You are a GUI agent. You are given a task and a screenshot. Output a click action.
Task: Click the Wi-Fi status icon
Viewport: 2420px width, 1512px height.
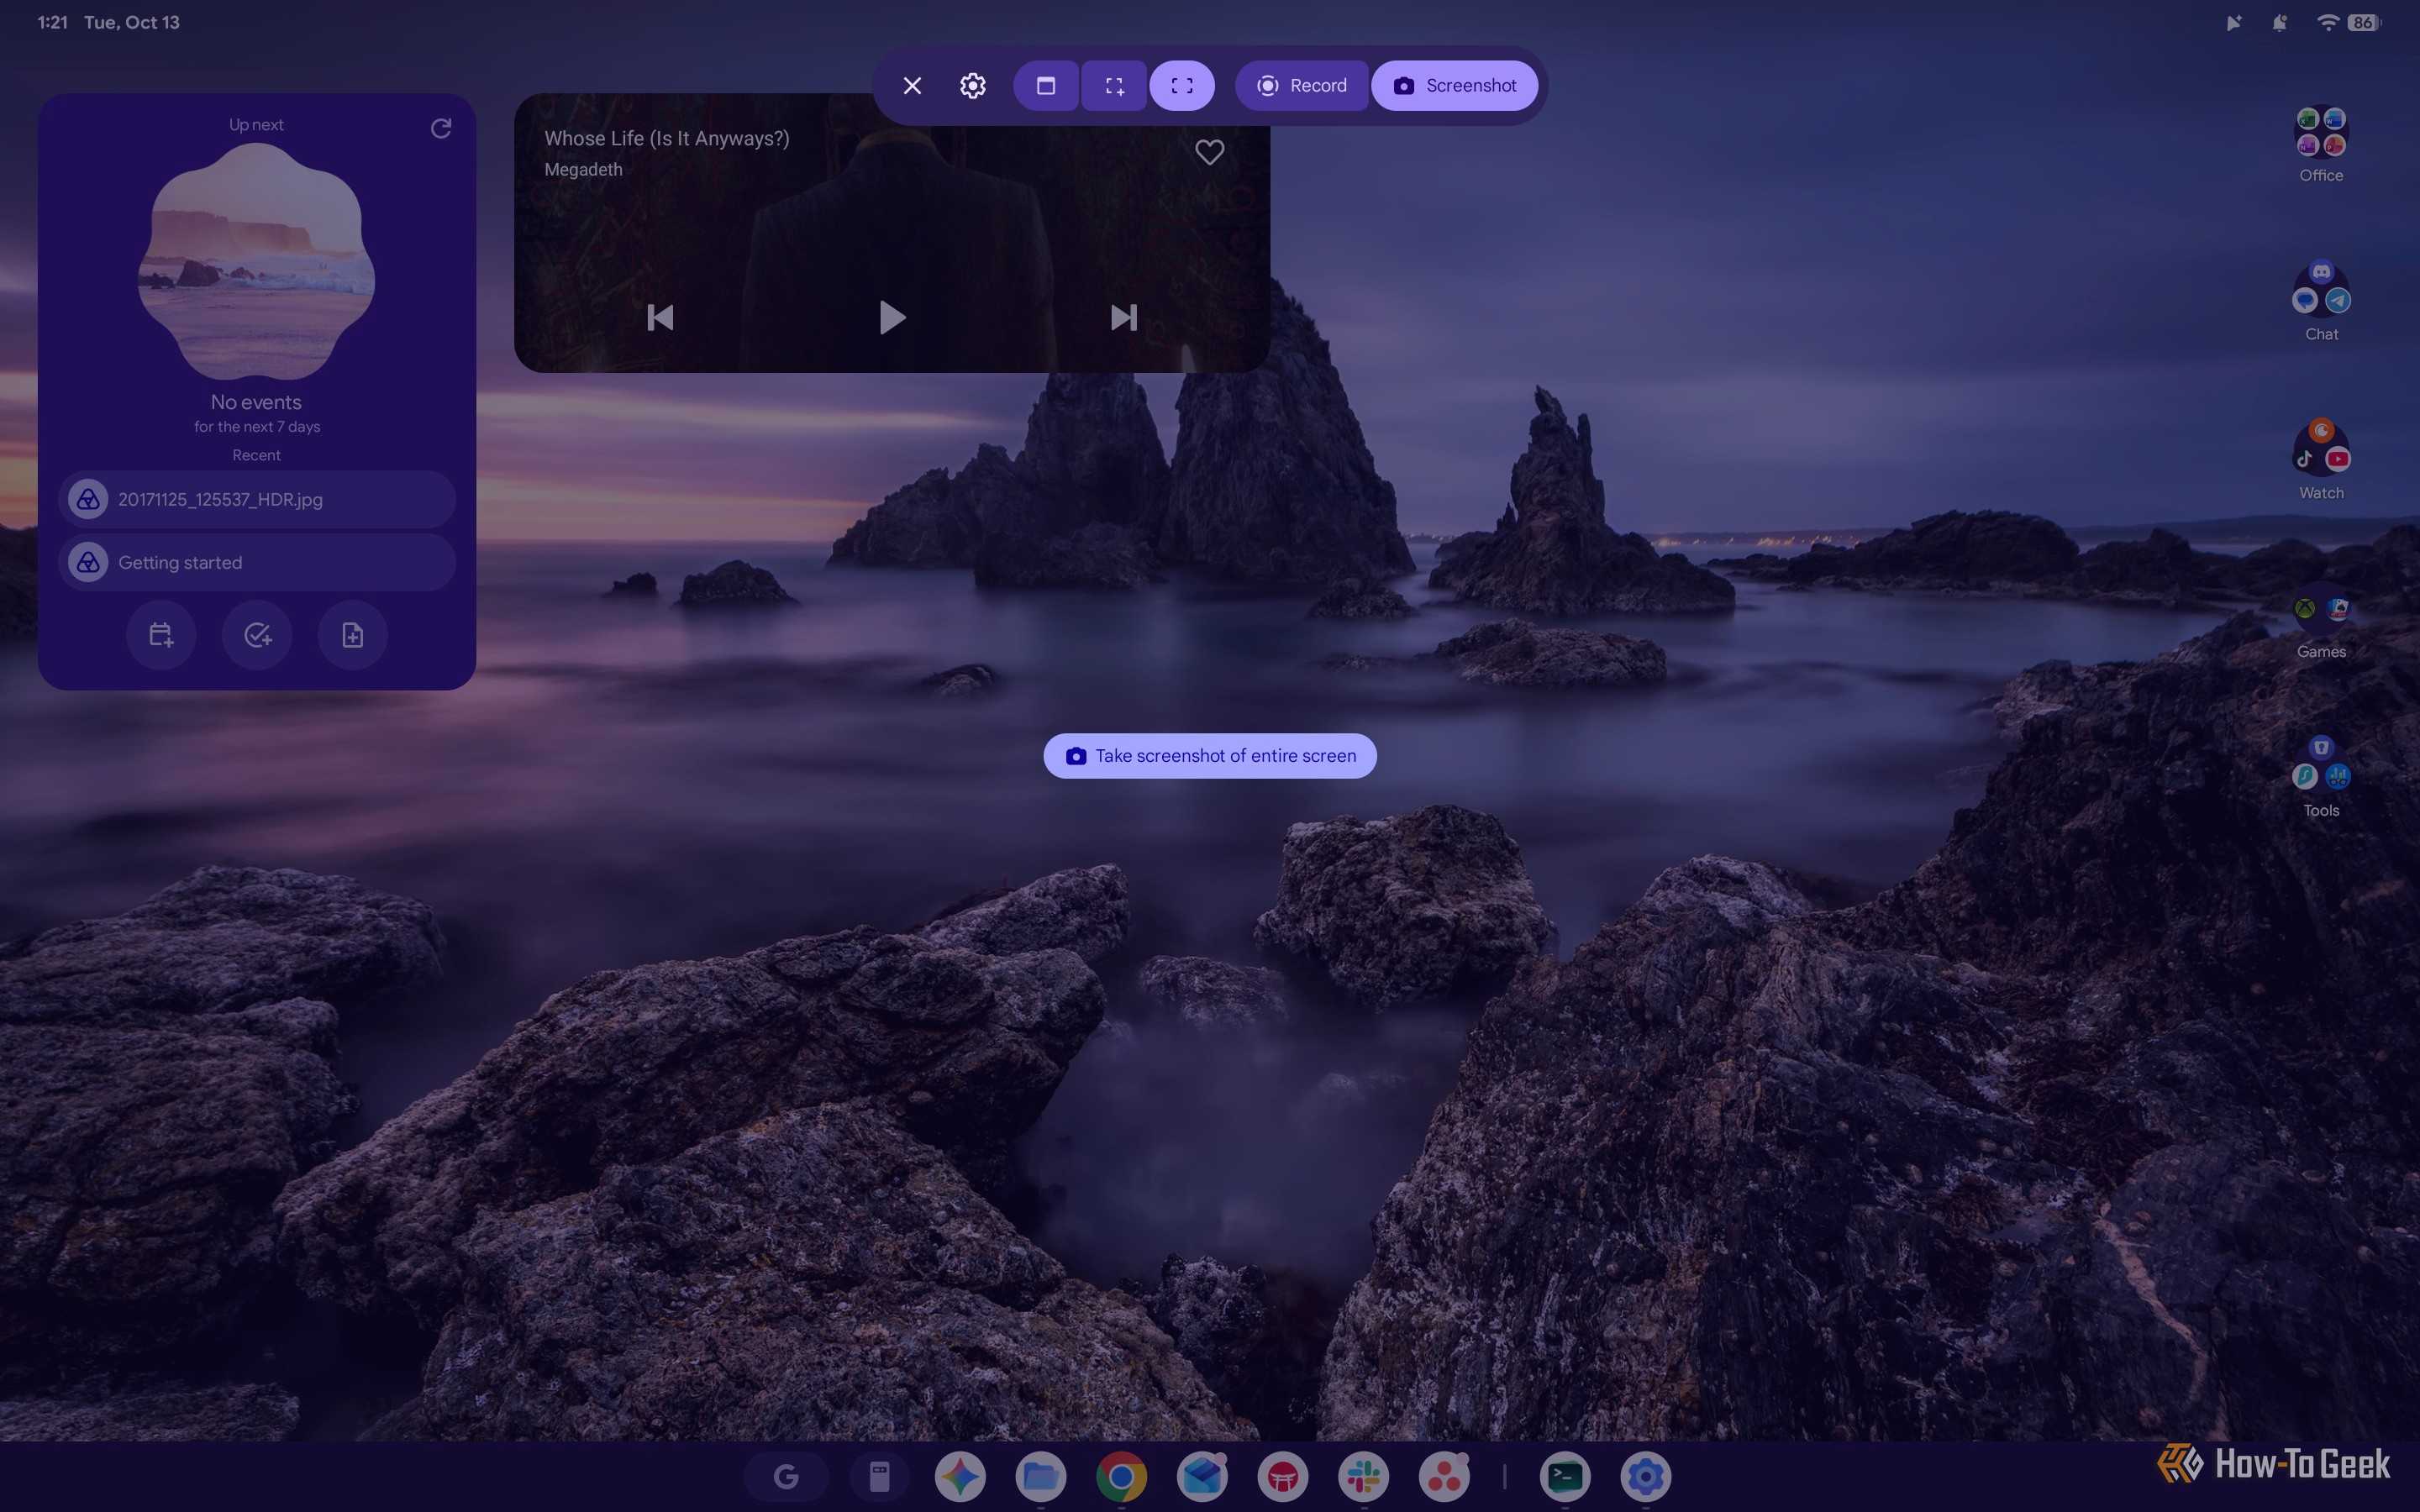[x=2328, y=22]
